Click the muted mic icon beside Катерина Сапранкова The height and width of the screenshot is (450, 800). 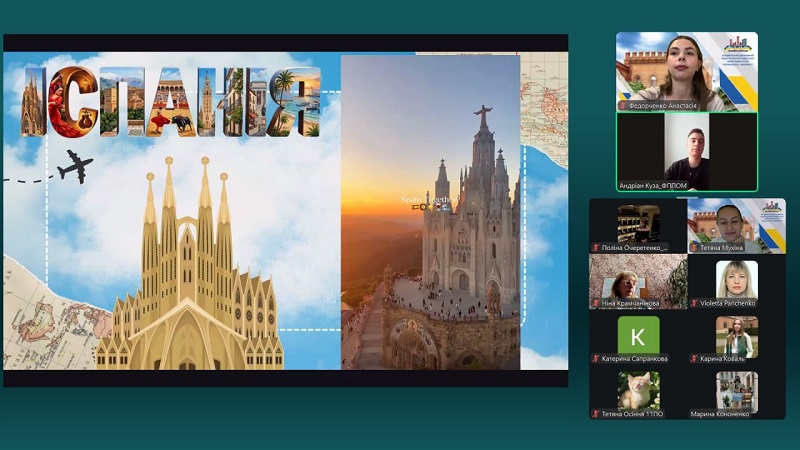point(596,358)
